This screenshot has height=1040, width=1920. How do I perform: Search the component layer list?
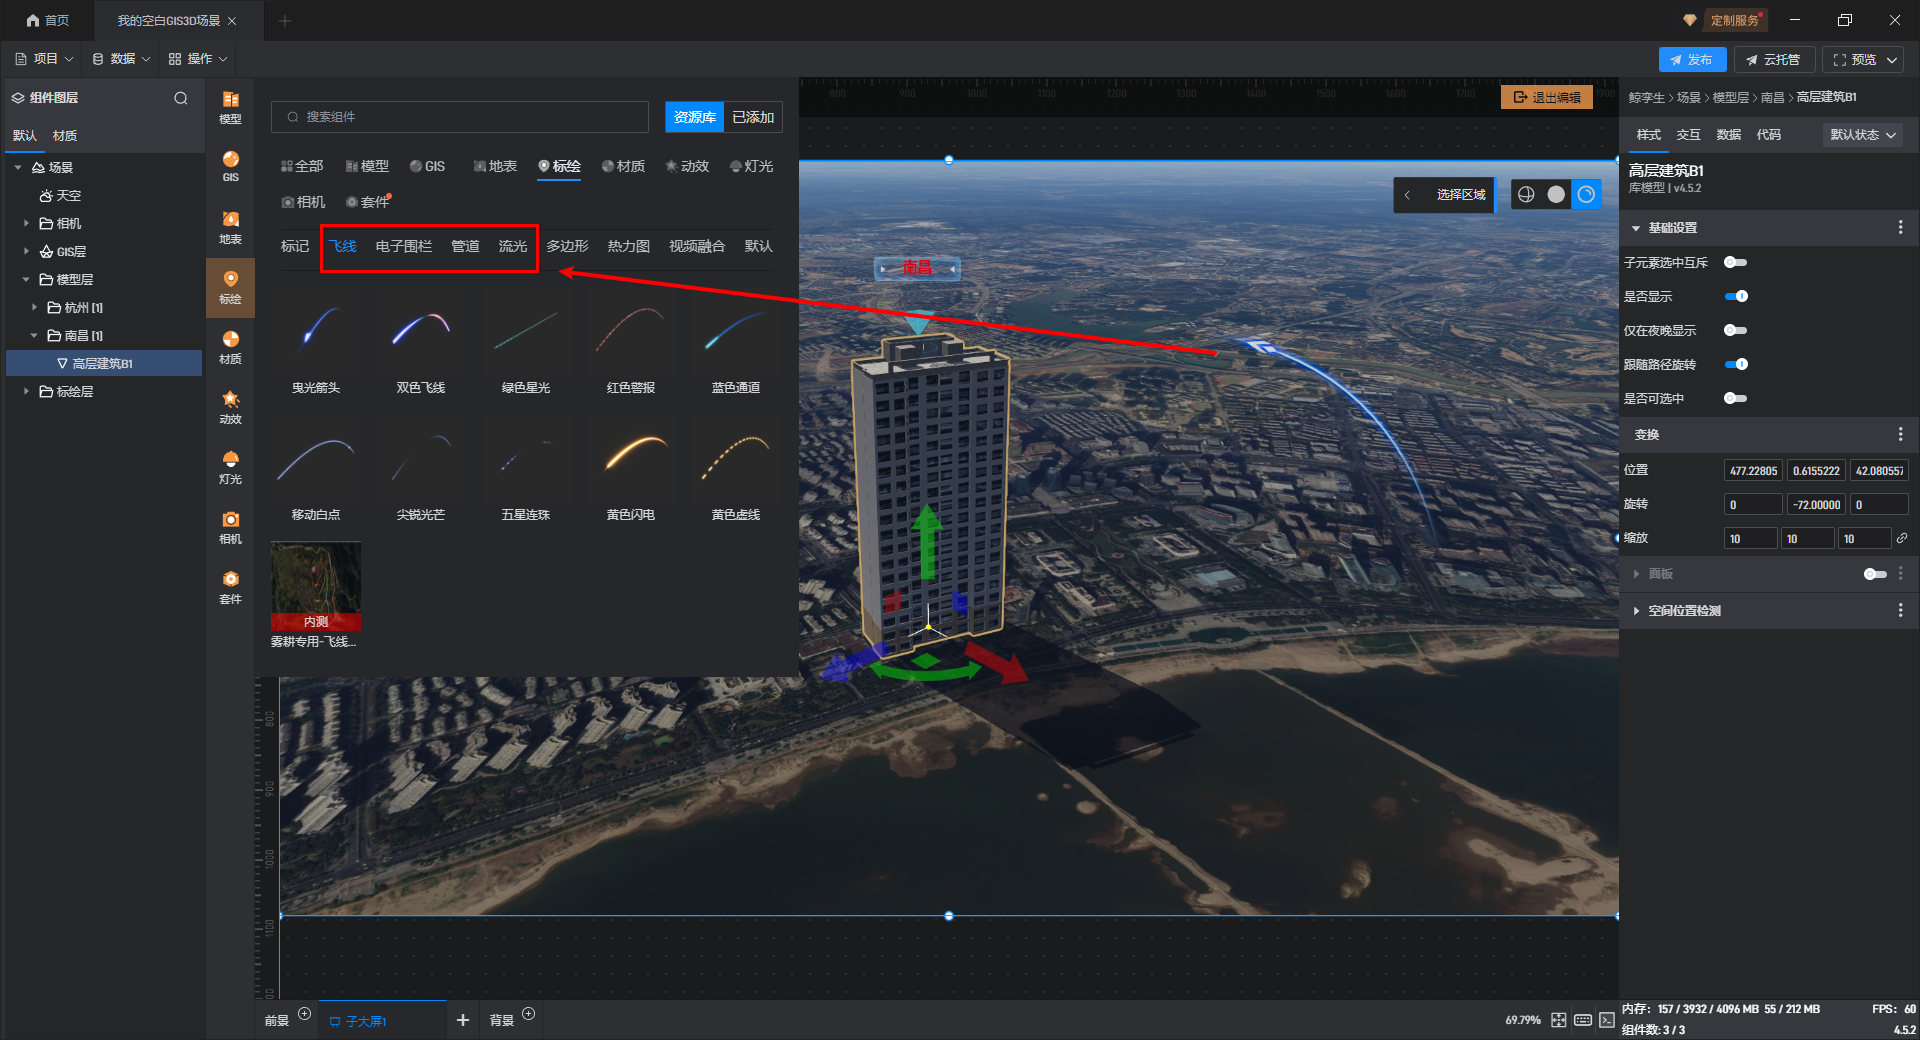(181, 98)
